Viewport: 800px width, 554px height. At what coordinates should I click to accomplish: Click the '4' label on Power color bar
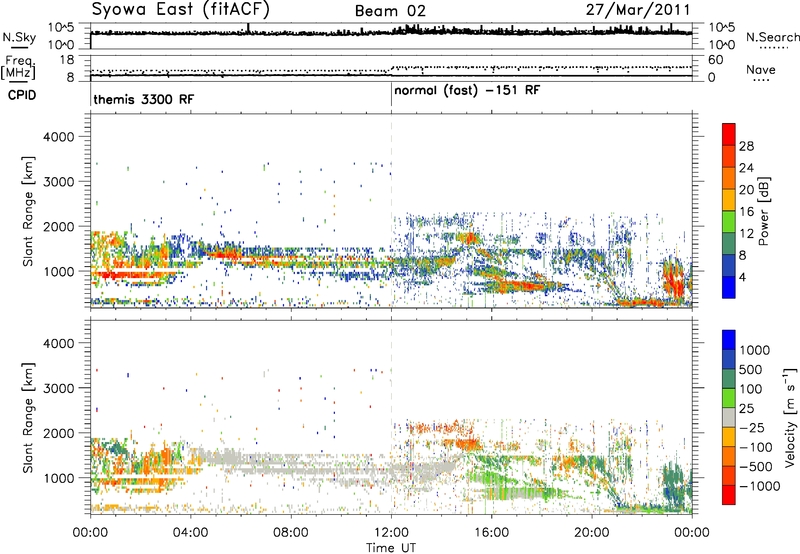(742, 277)
